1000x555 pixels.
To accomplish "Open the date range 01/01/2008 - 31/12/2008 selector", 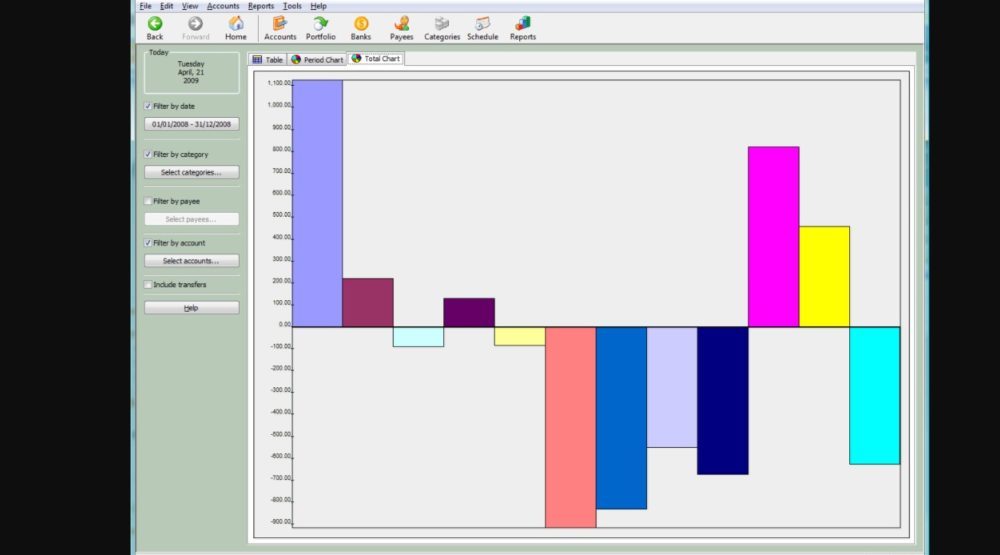I will pos(191,124).
